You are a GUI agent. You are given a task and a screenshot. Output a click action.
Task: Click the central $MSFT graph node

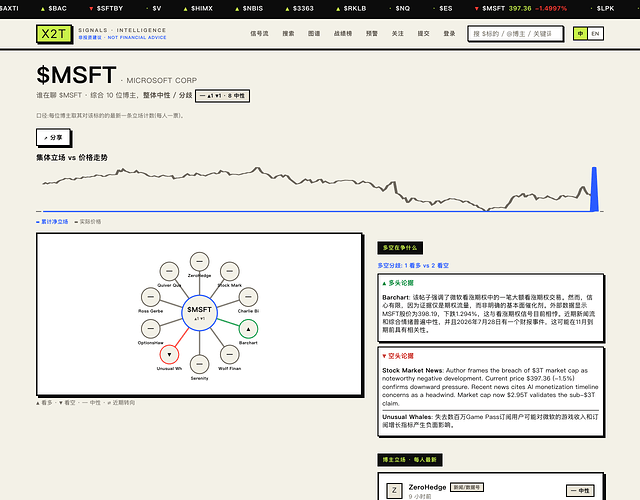pyautogui.click(x=199, y=313)
